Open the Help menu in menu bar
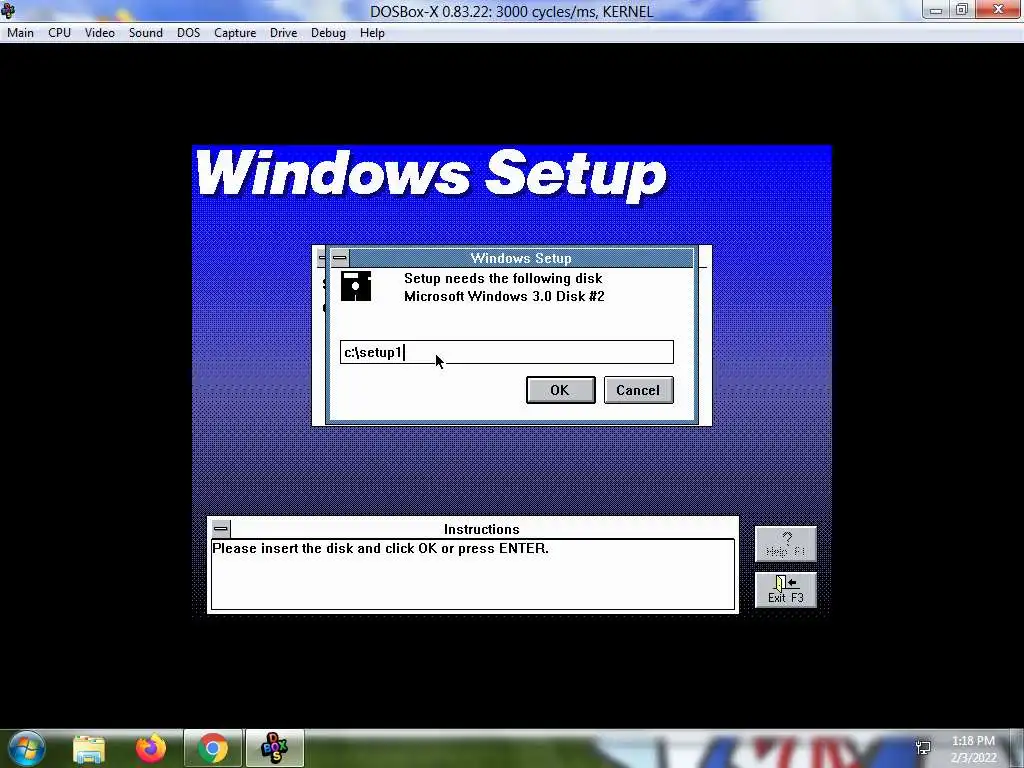Viewport: 1024px width, 768px height. click(372, 33)
